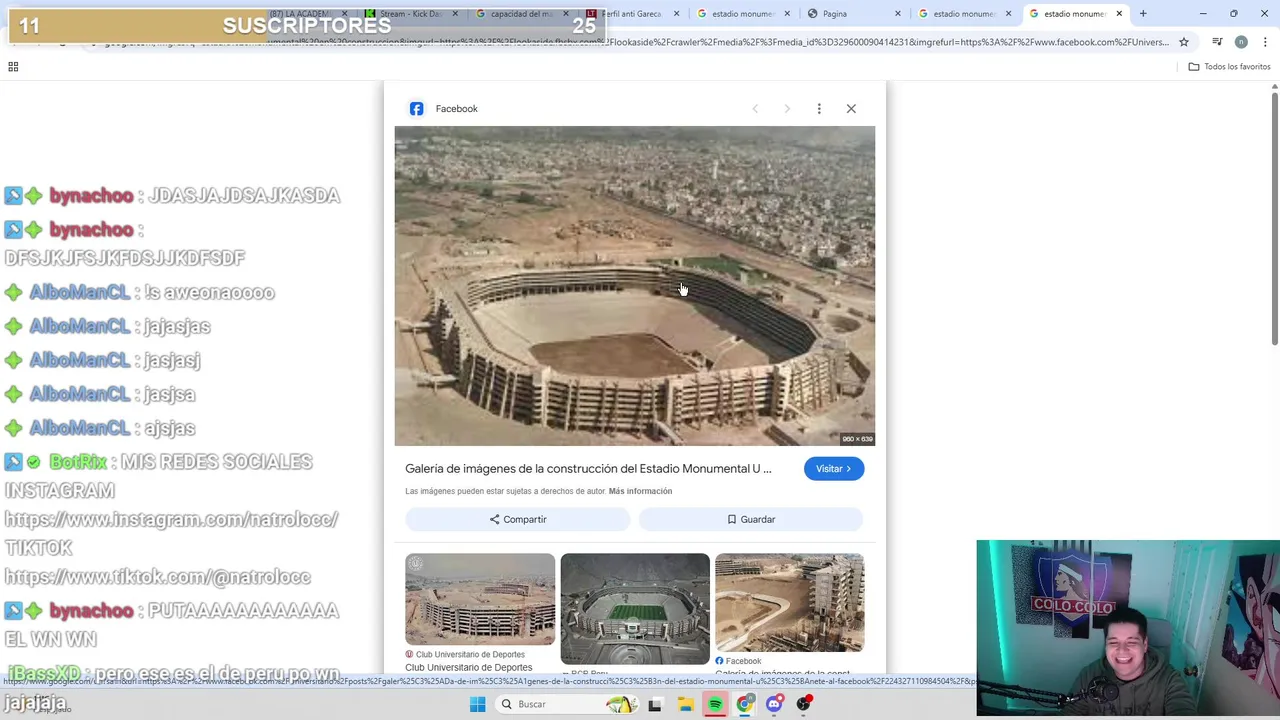Switch to the Stream - Kick Dashboard tab
The width and height of the screenshot is (1280, 720).
click(x=410, y=14)
